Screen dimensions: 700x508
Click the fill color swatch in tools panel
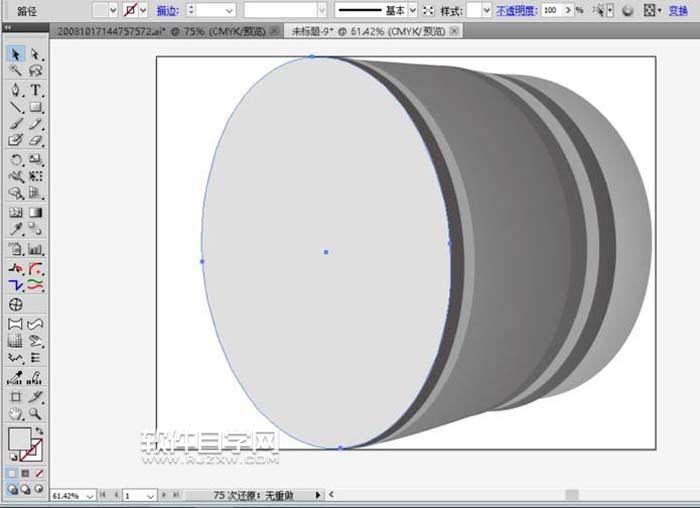pos(20,439)
